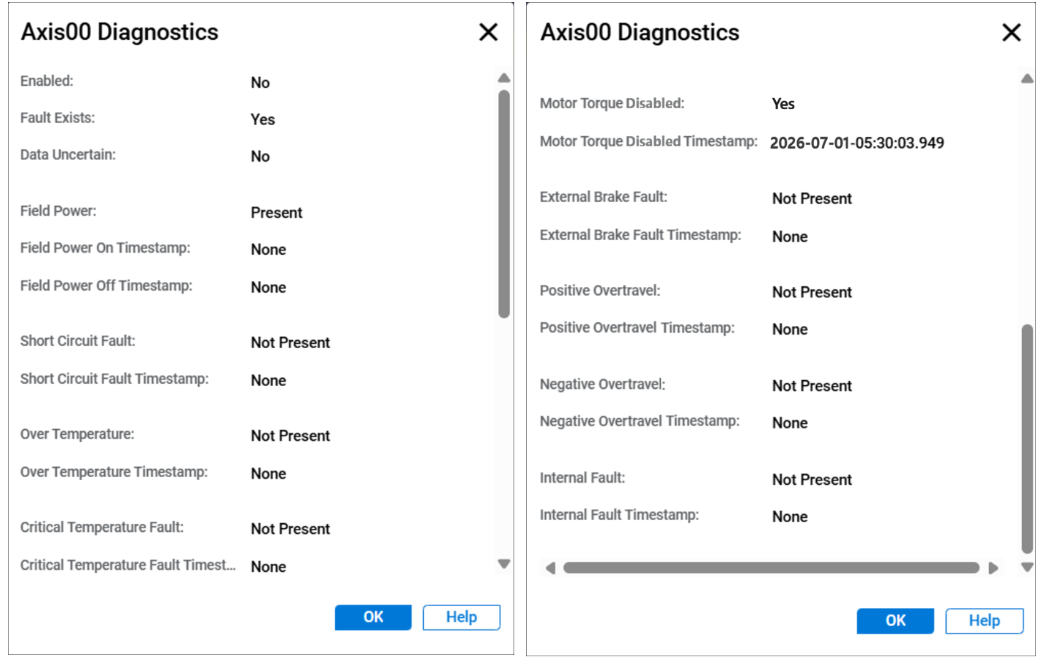Click the Fault Exists 'Yes' value
Viewport: 1050px width, 660px height.
(262, 119)
